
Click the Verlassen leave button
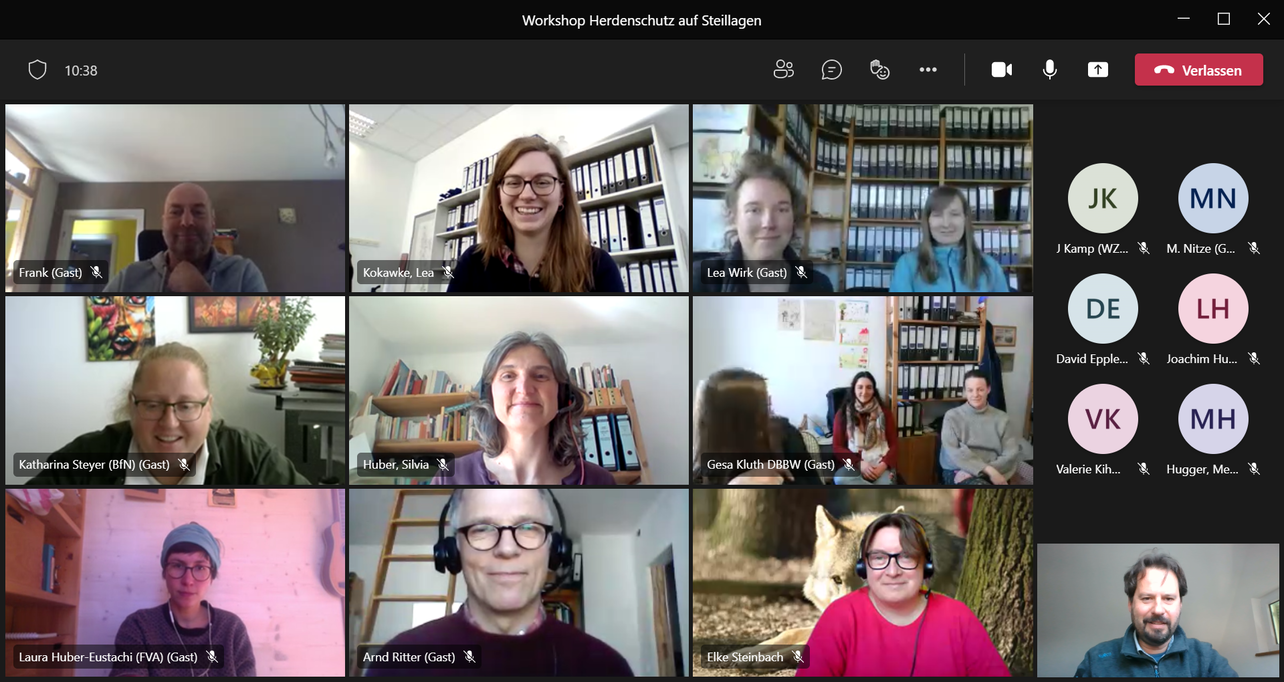[x=1198, y=70]
